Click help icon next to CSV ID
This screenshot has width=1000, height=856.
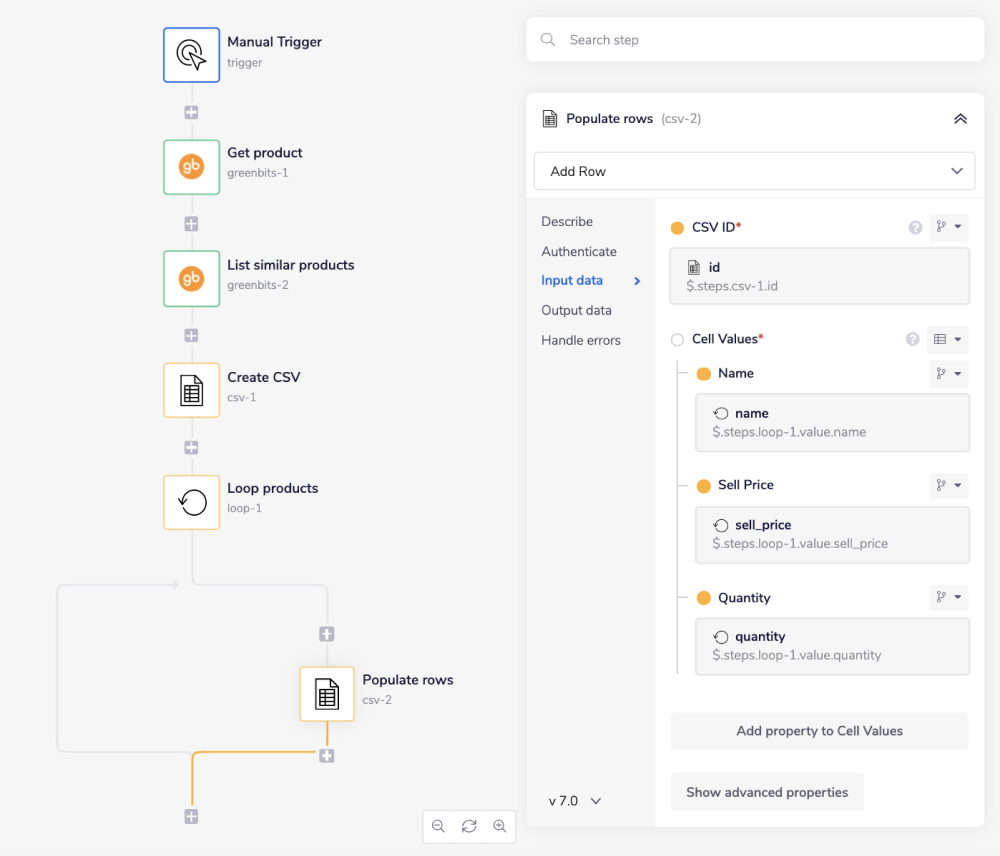tap(915, 228)
